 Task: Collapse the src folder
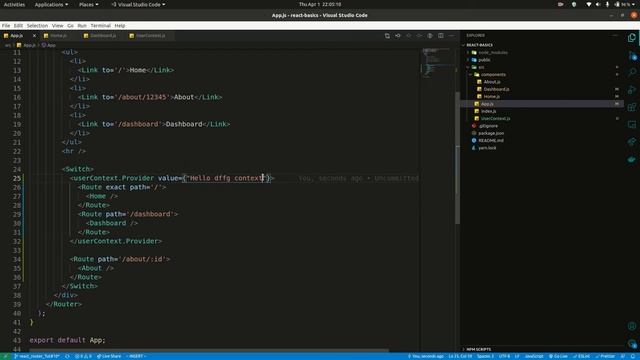pos(481,67)
